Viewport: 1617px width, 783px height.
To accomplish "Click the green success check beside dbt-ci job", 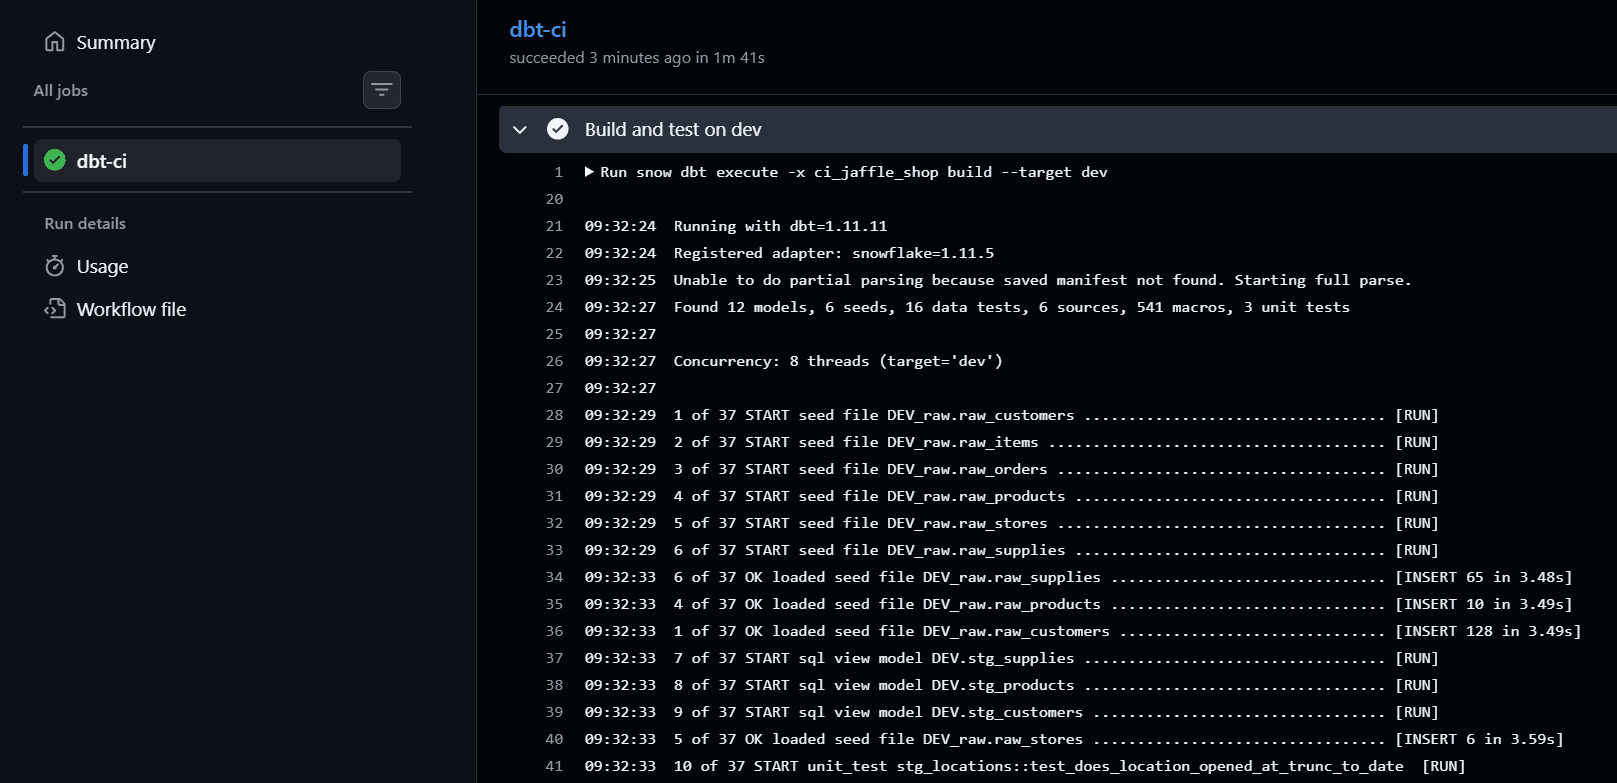I will click(55, 160).
